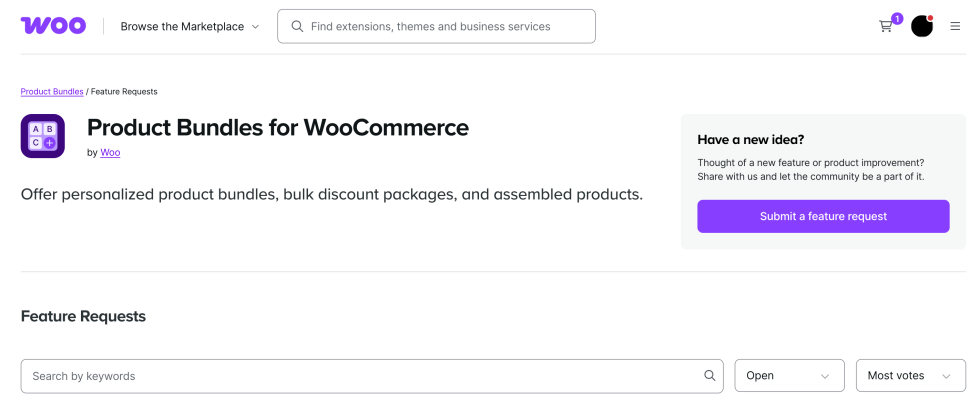Open the Most votes sort dropdown

click(x=910, y=376)
